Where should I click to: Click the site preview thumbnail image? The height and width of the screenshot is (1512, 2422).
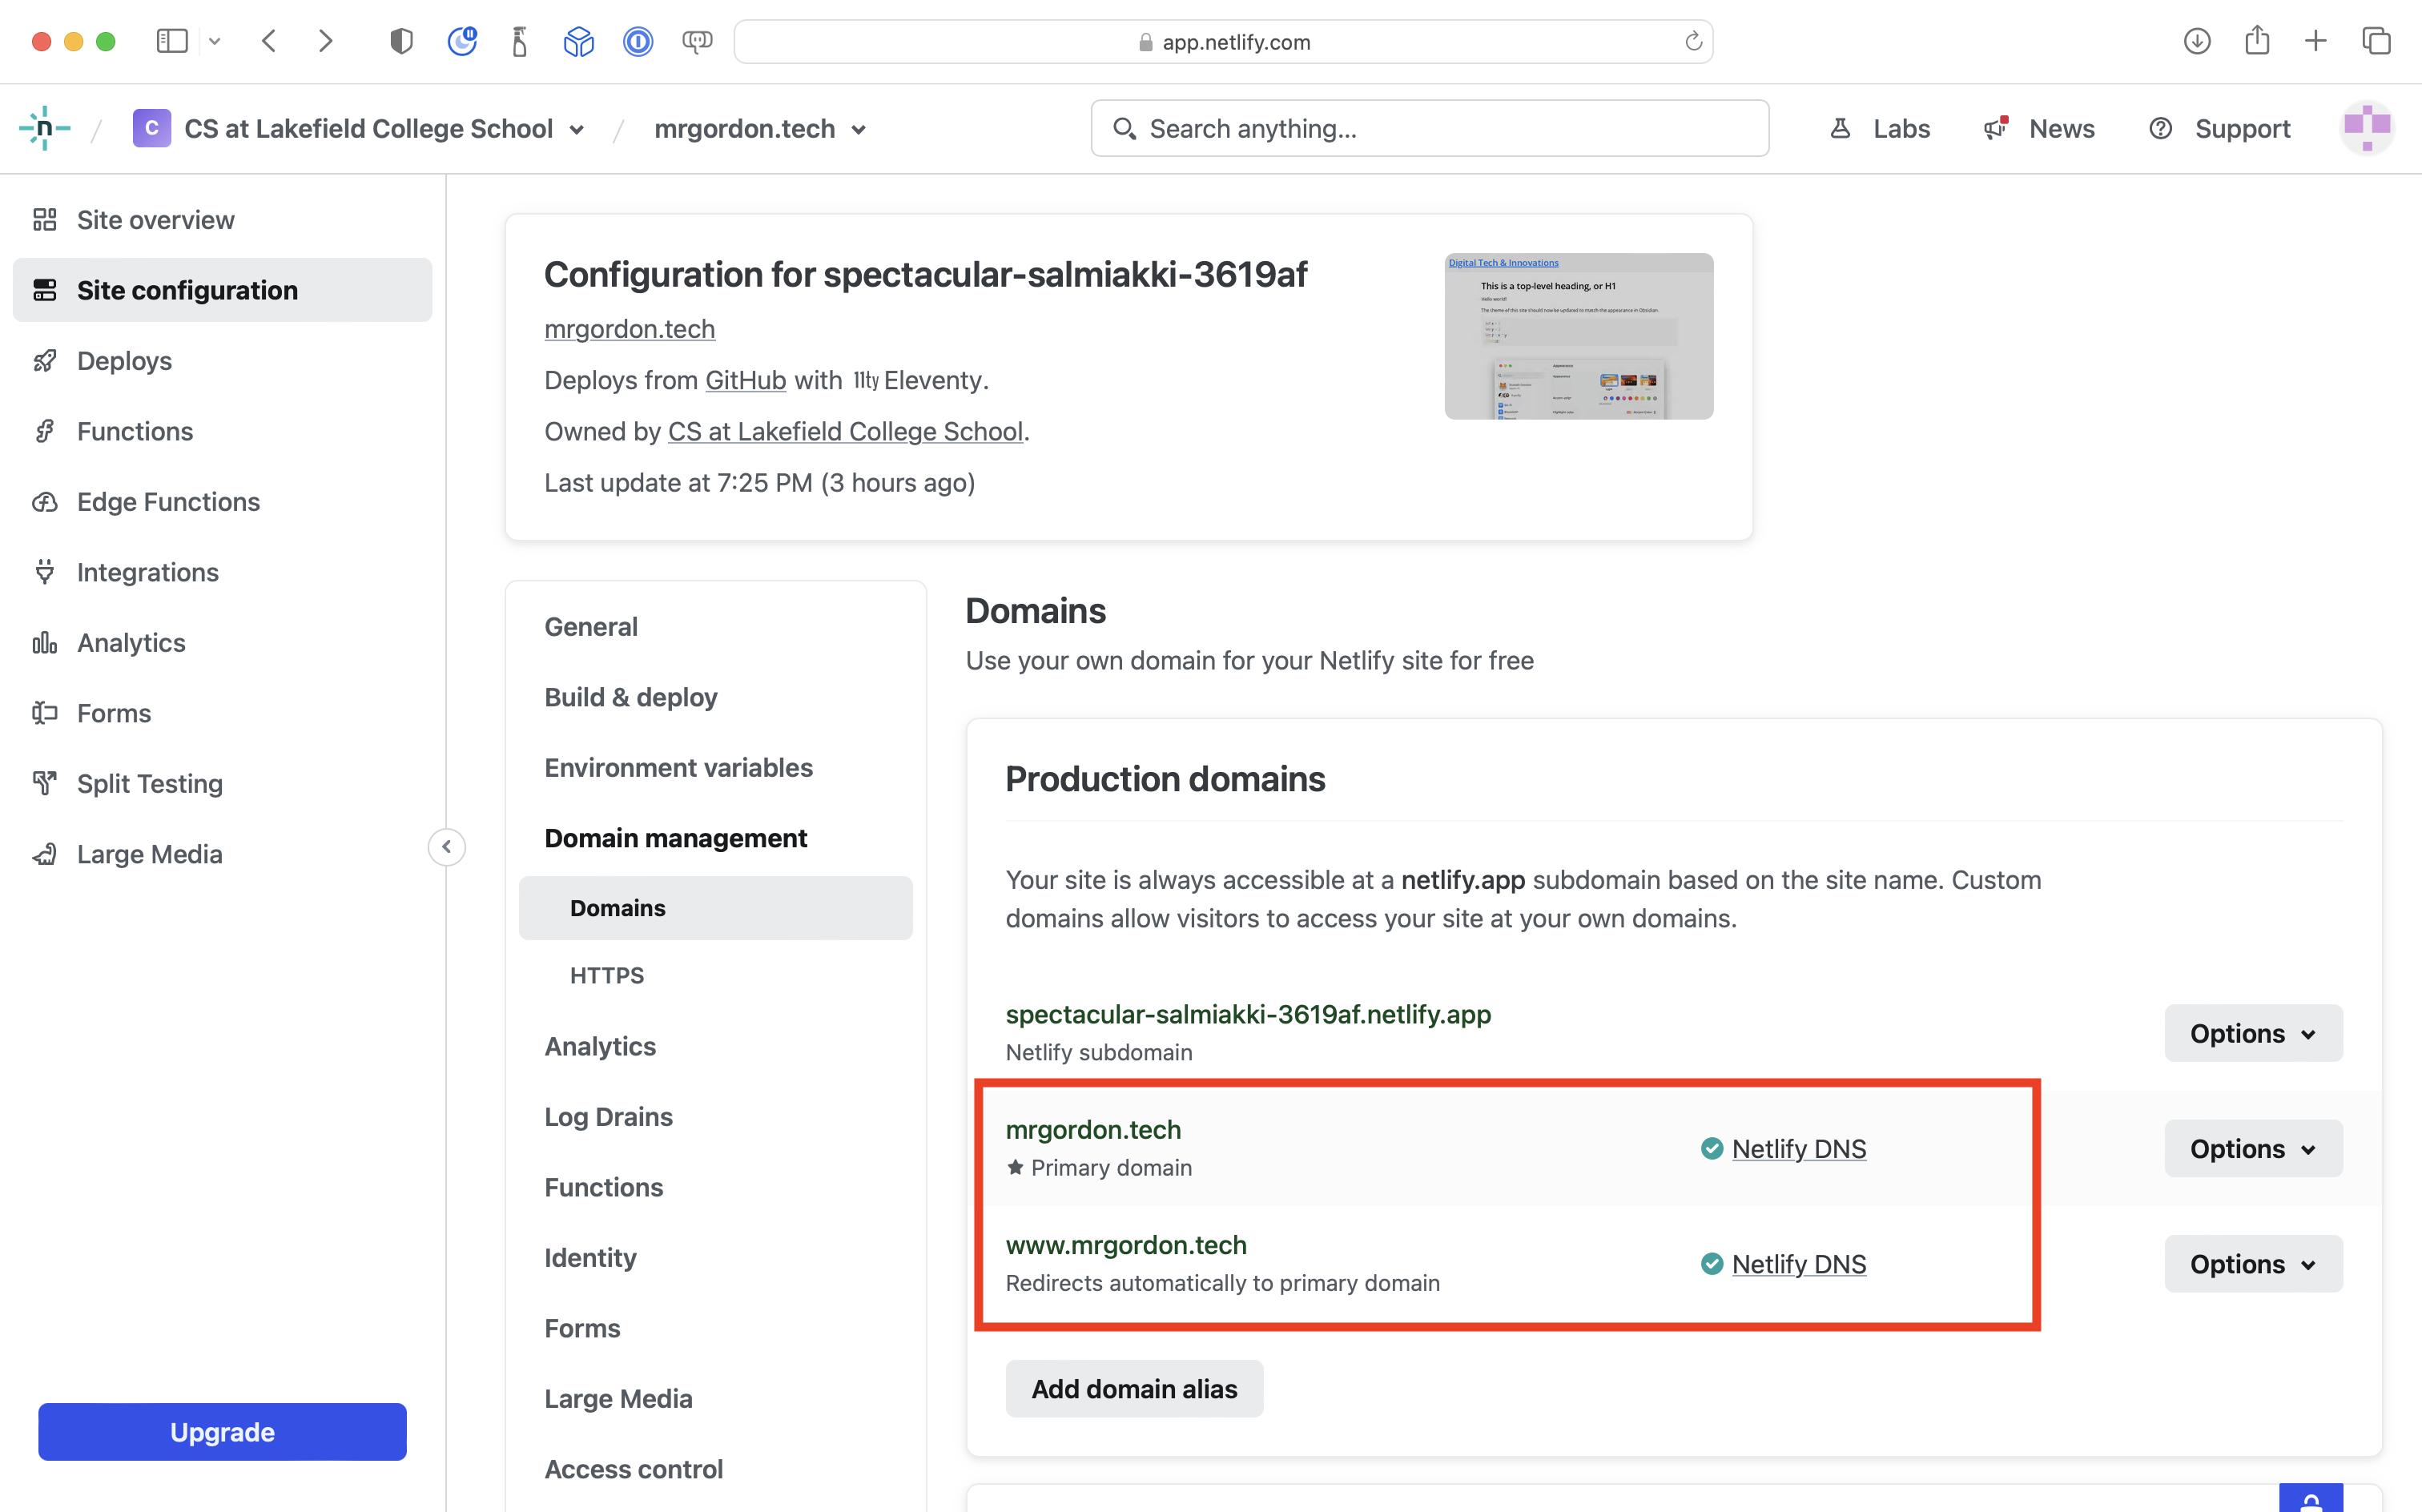click(x=1579, y=336)
